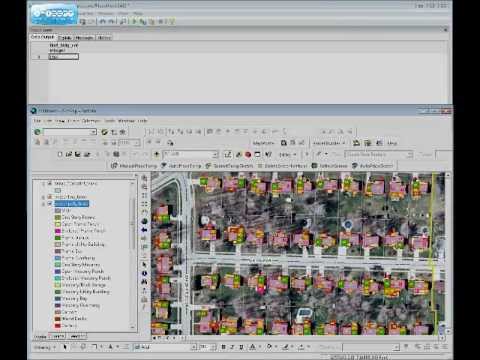Click the 'One Story Frame' legend label
Image resolution: width=480 pixels, height=360 pixels.
click(x=78, y=217)
